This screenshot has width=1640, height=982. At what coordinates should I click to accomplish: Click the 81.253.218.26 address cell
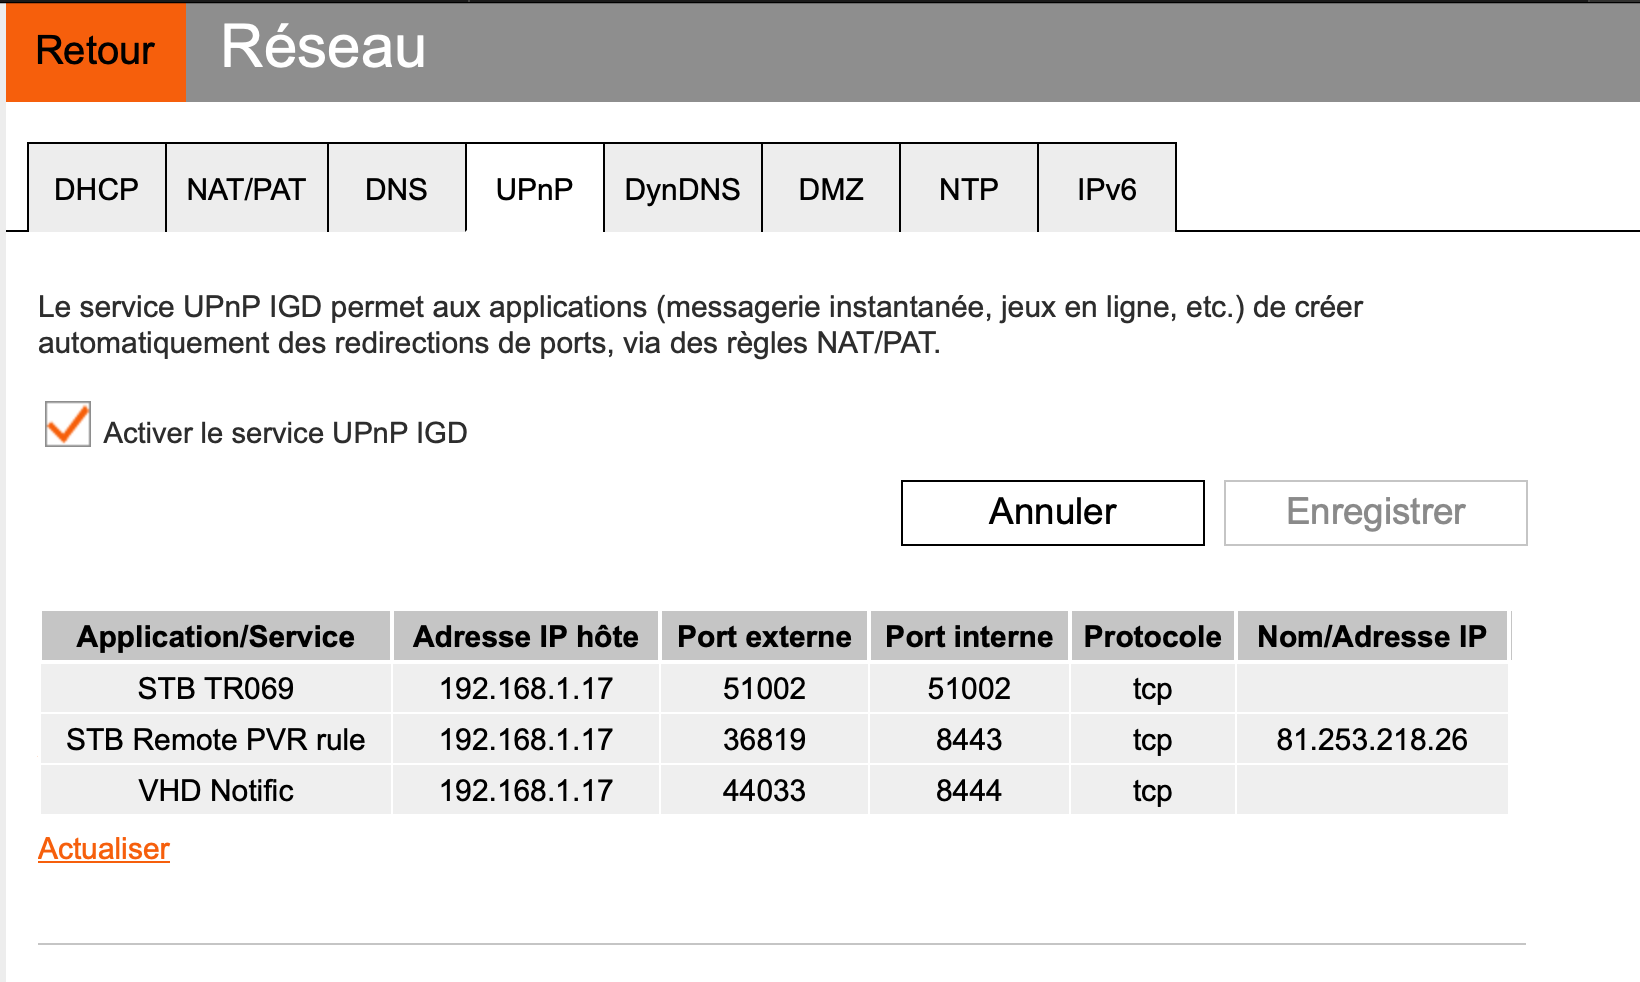pos(1371,740)
